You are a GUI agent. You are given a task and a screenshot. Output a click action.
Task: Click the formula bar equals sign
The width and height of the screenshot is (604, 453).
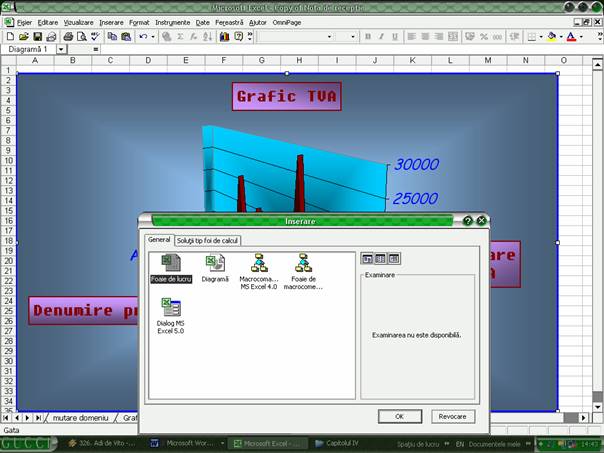pyautogui.click(x=96, y=49)
